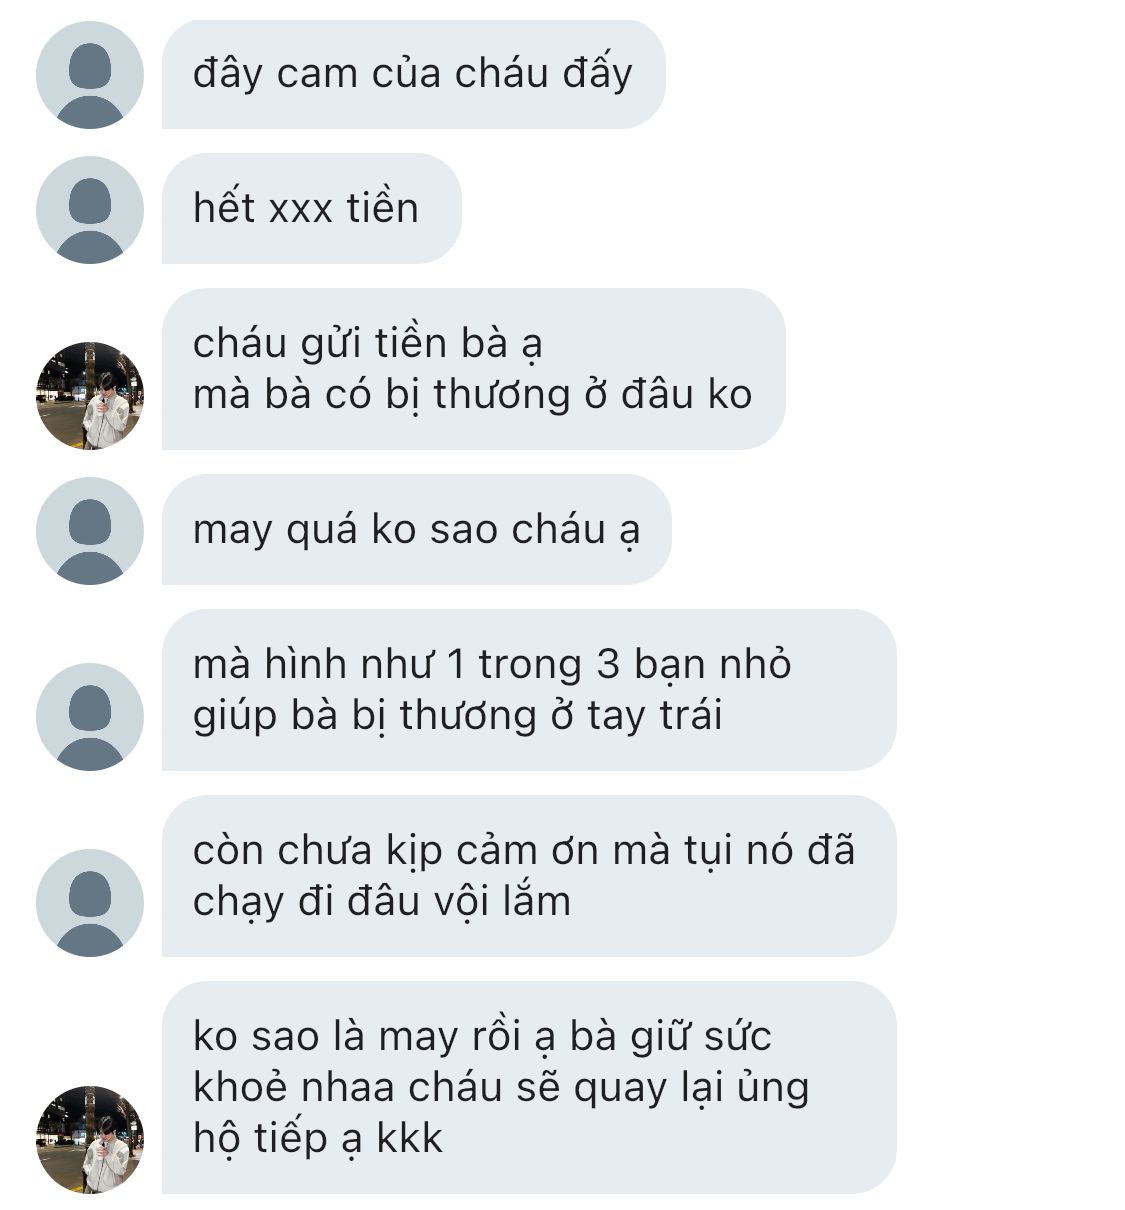Tap the default avatar beside 'mà hình như 1 trong 3'
Viewport: 1125px width, 1210px height.
pos(90,716)
